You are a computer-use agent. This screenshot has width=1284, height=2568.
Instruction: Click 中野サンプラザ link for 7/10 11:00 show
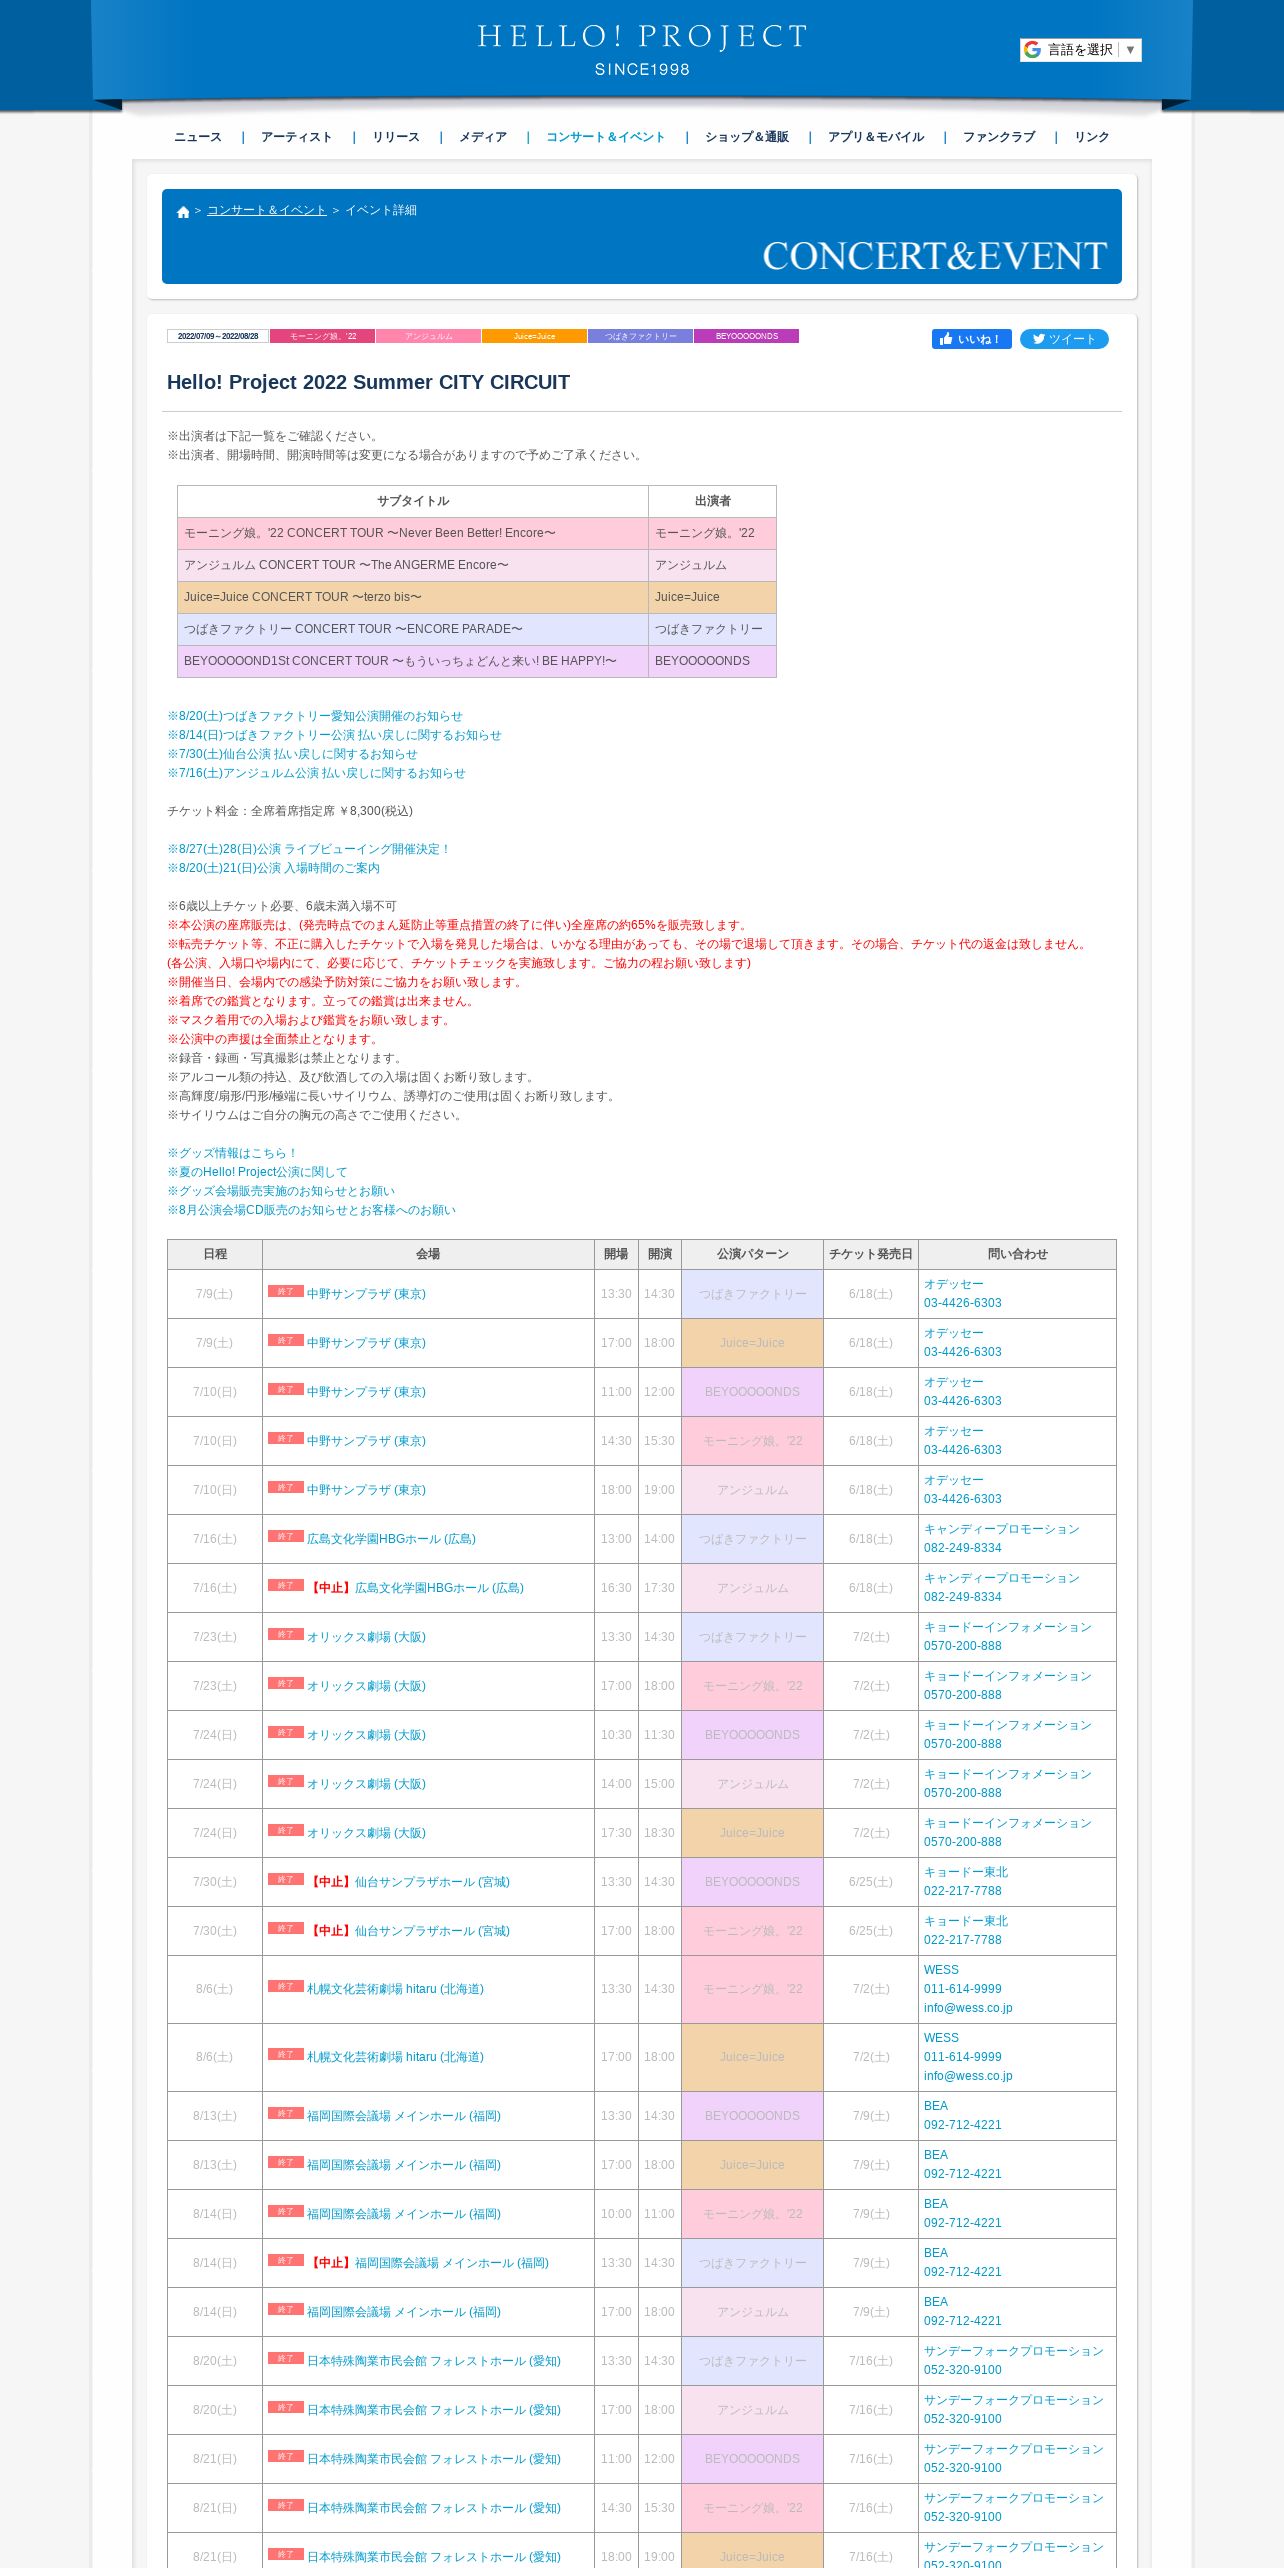366,1392
